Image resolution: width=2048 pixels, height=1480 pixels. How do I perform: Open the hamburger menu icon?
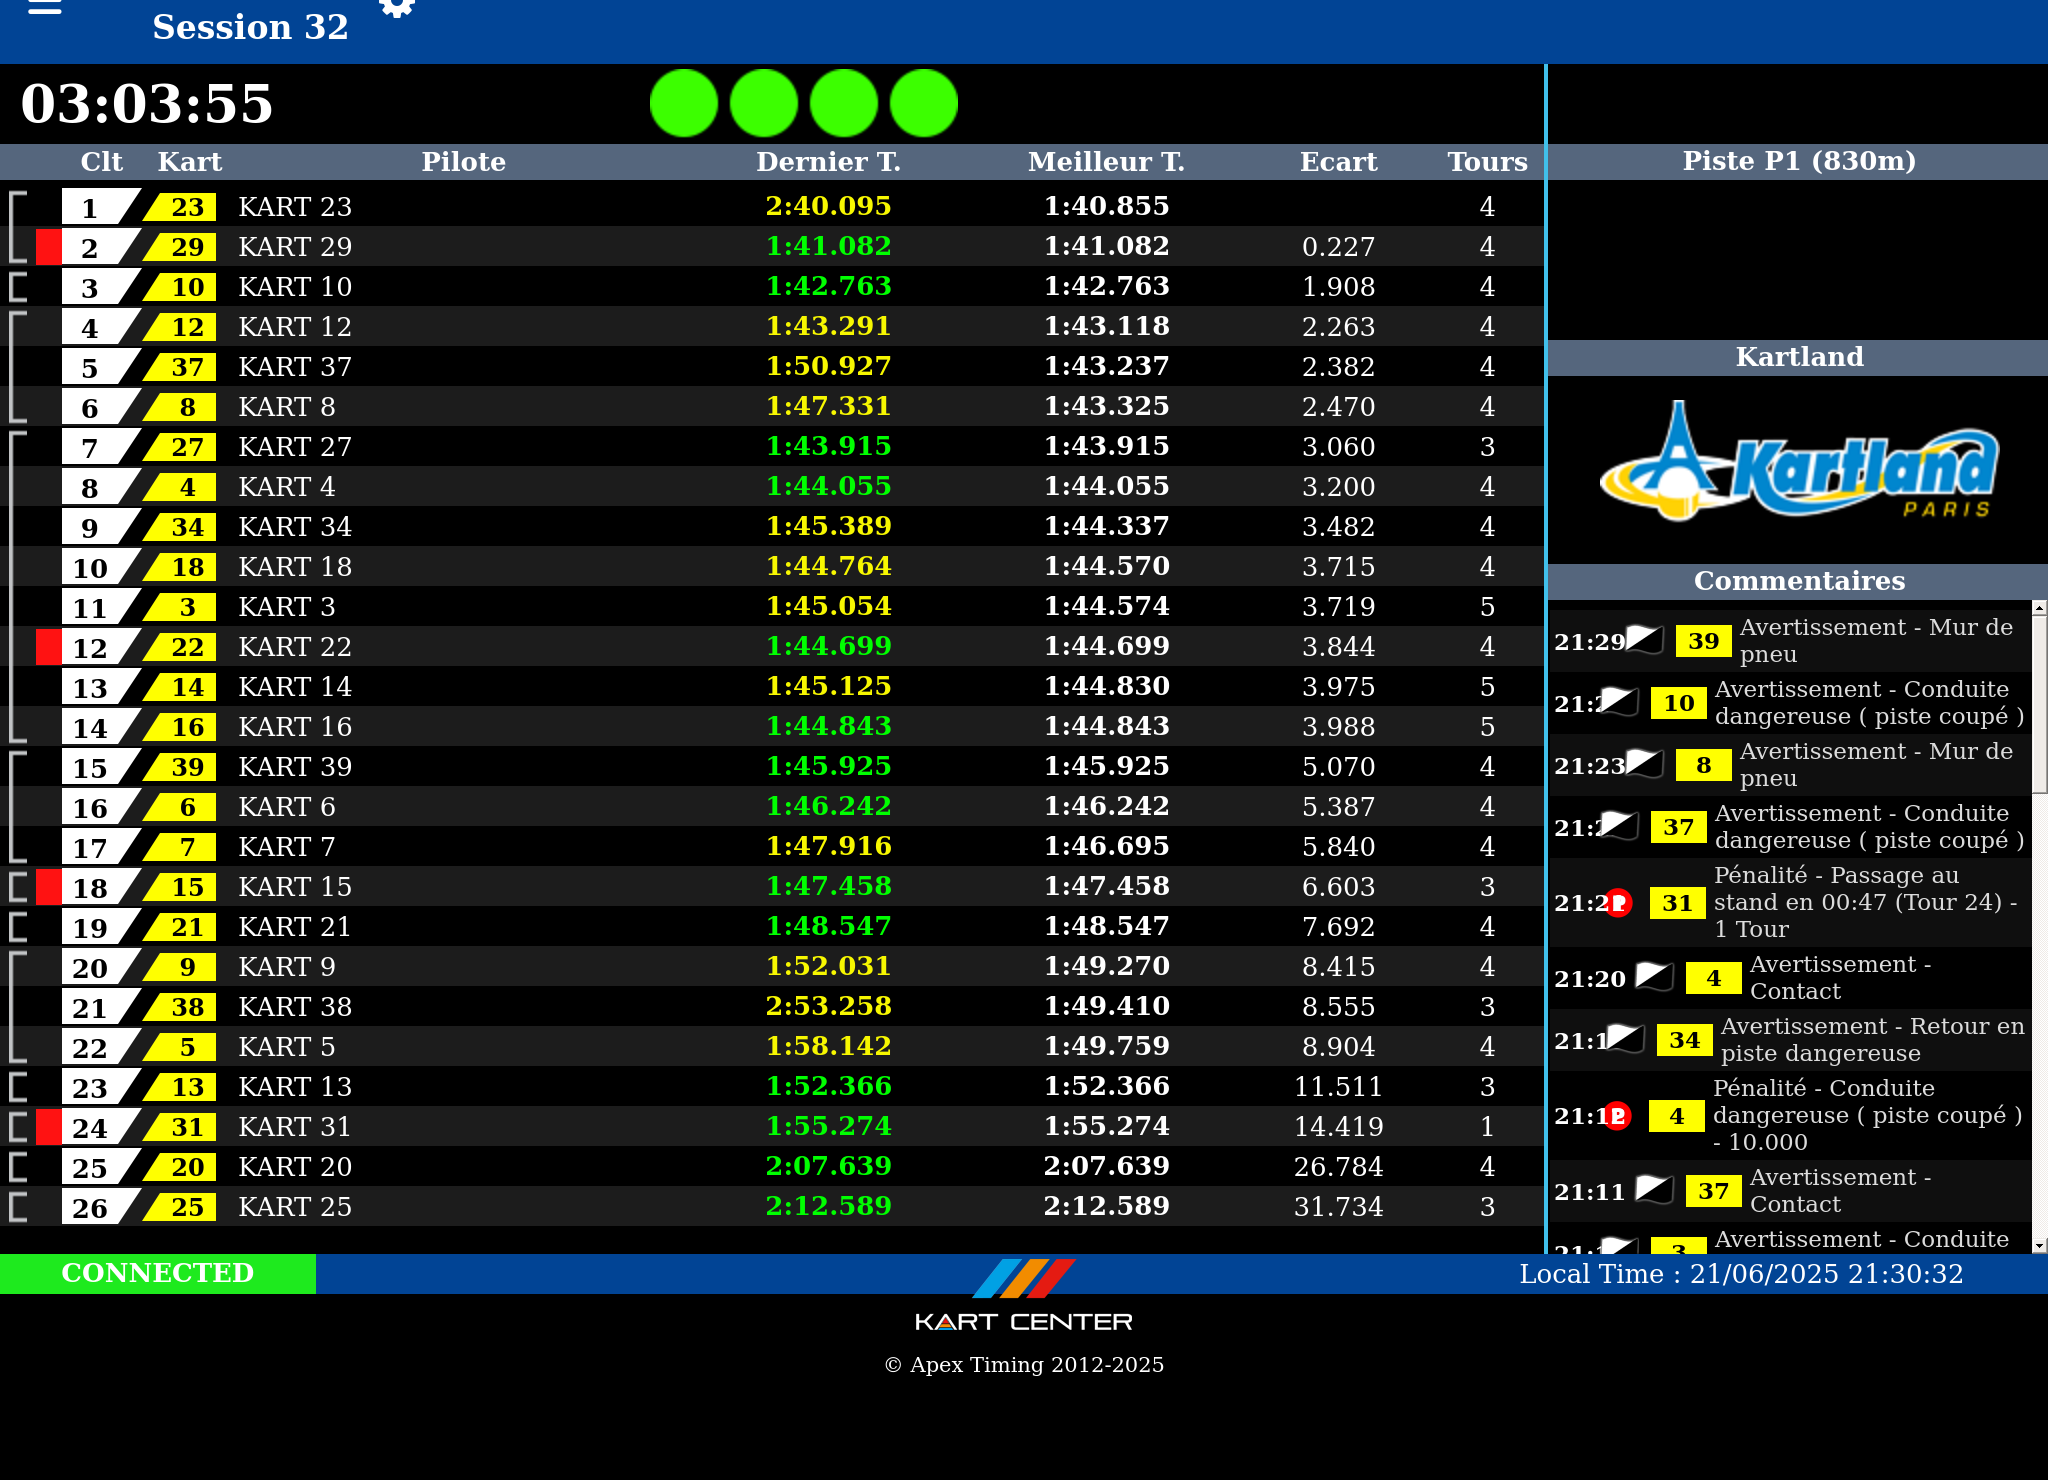45,8
